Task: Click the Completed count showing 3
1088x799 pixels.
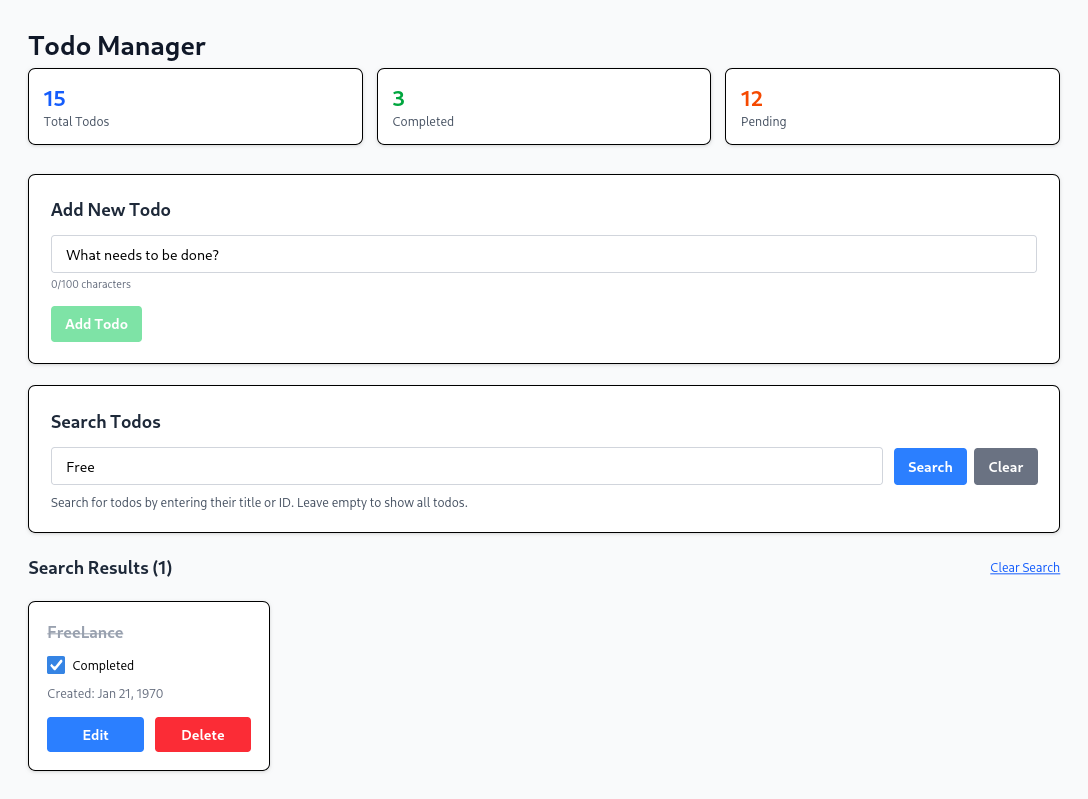Action: tap(398, 98)
